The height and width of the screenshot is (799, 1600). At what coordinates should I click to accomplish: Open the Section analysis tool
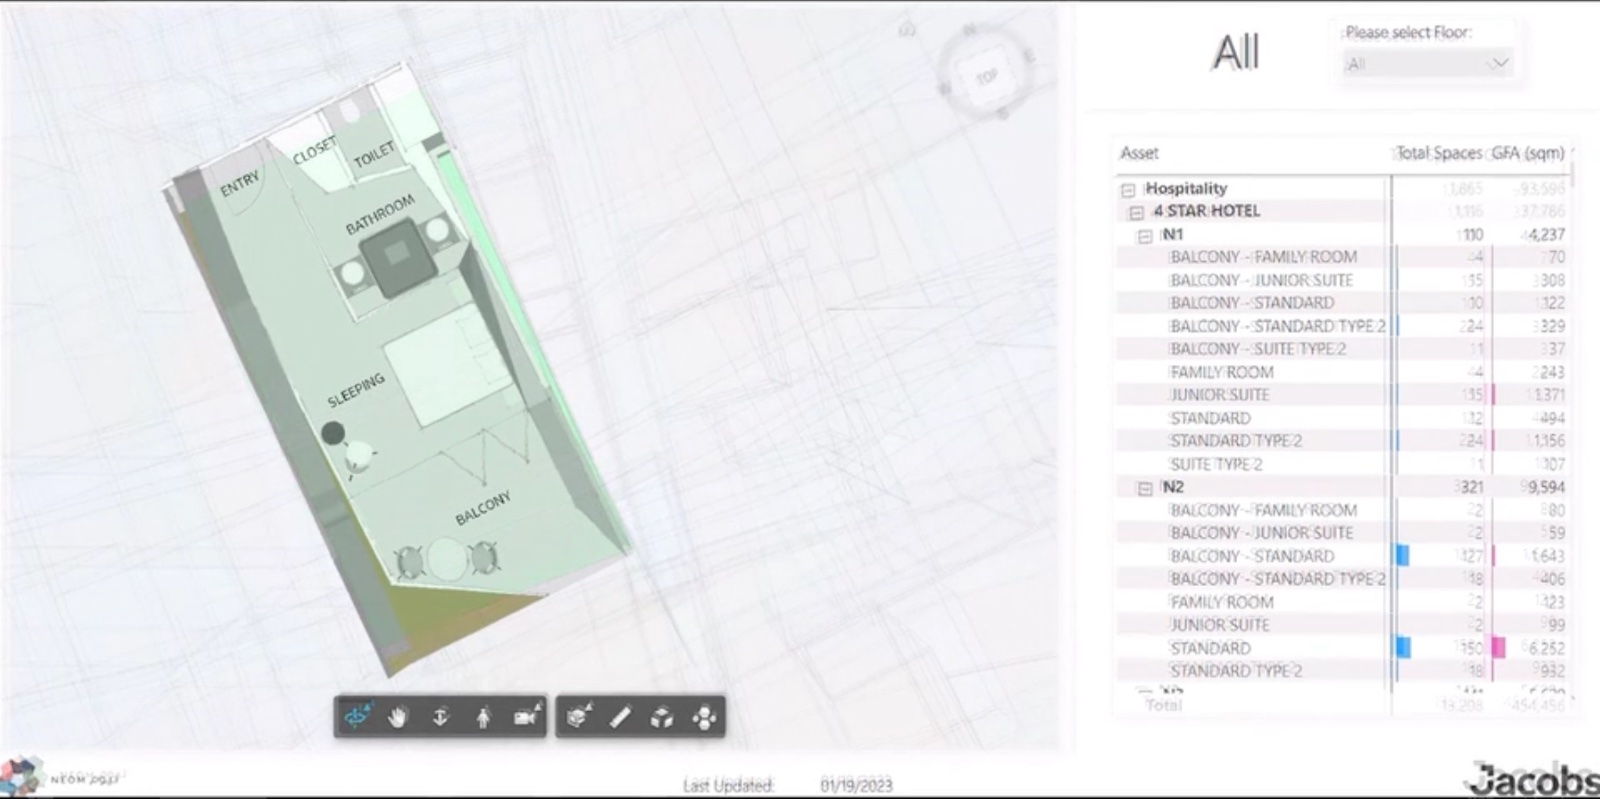pos(578,717)
